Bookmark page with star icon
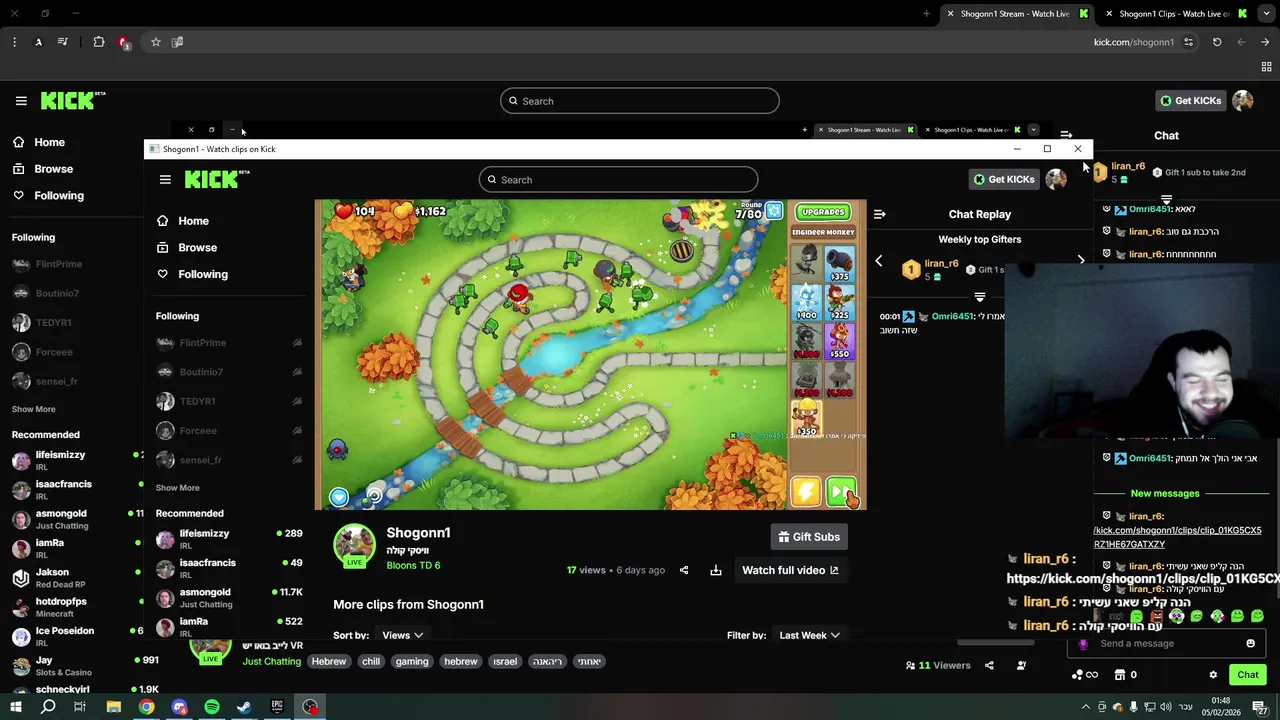1280x720 pixels. 156,42
